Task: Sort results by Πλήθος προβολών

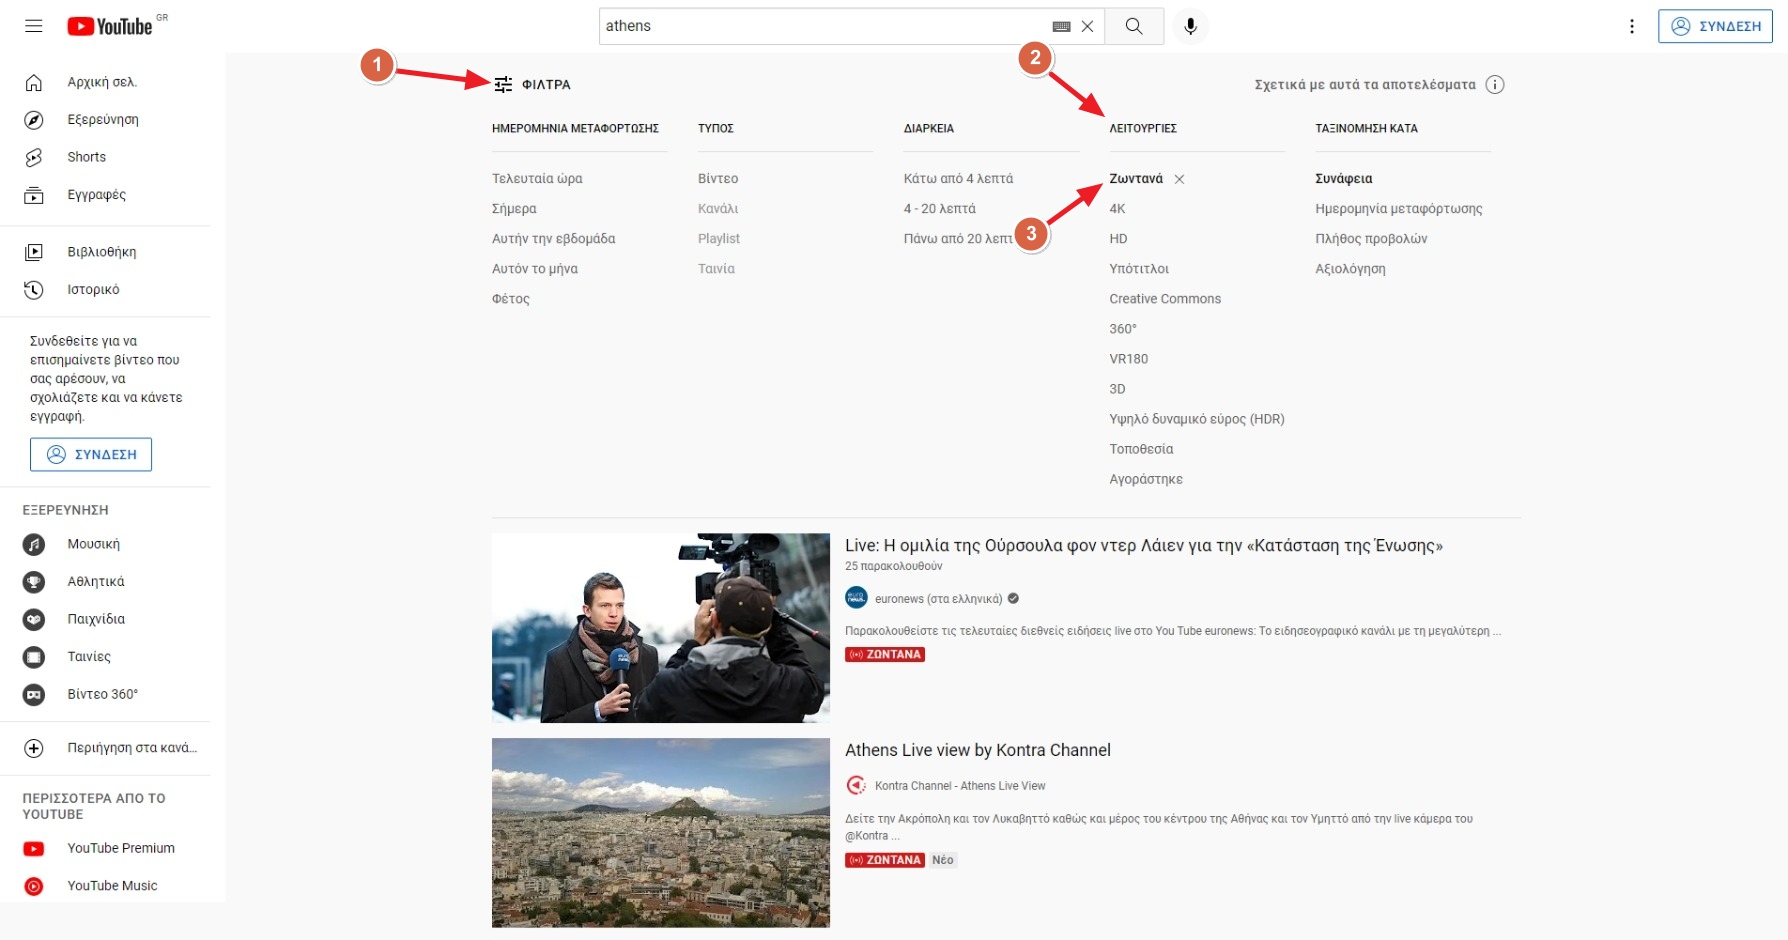Action: pyautogui.click(x=1370, y=239)
